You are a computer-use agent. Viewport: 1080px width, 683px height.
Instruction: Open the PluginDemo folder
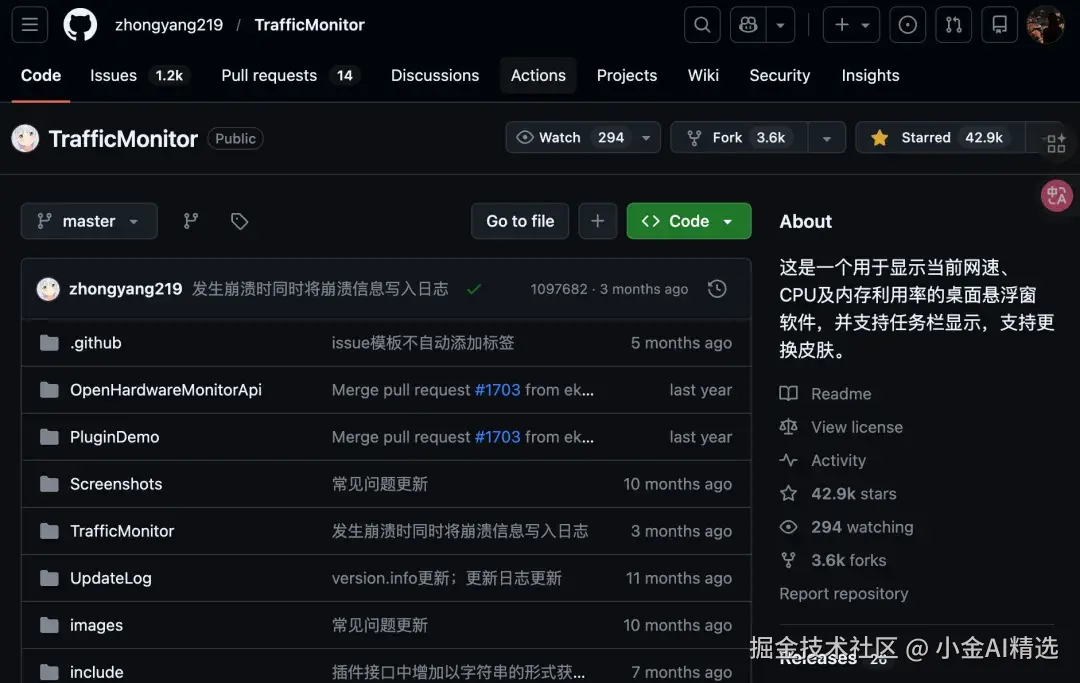(x=114, y=437)
